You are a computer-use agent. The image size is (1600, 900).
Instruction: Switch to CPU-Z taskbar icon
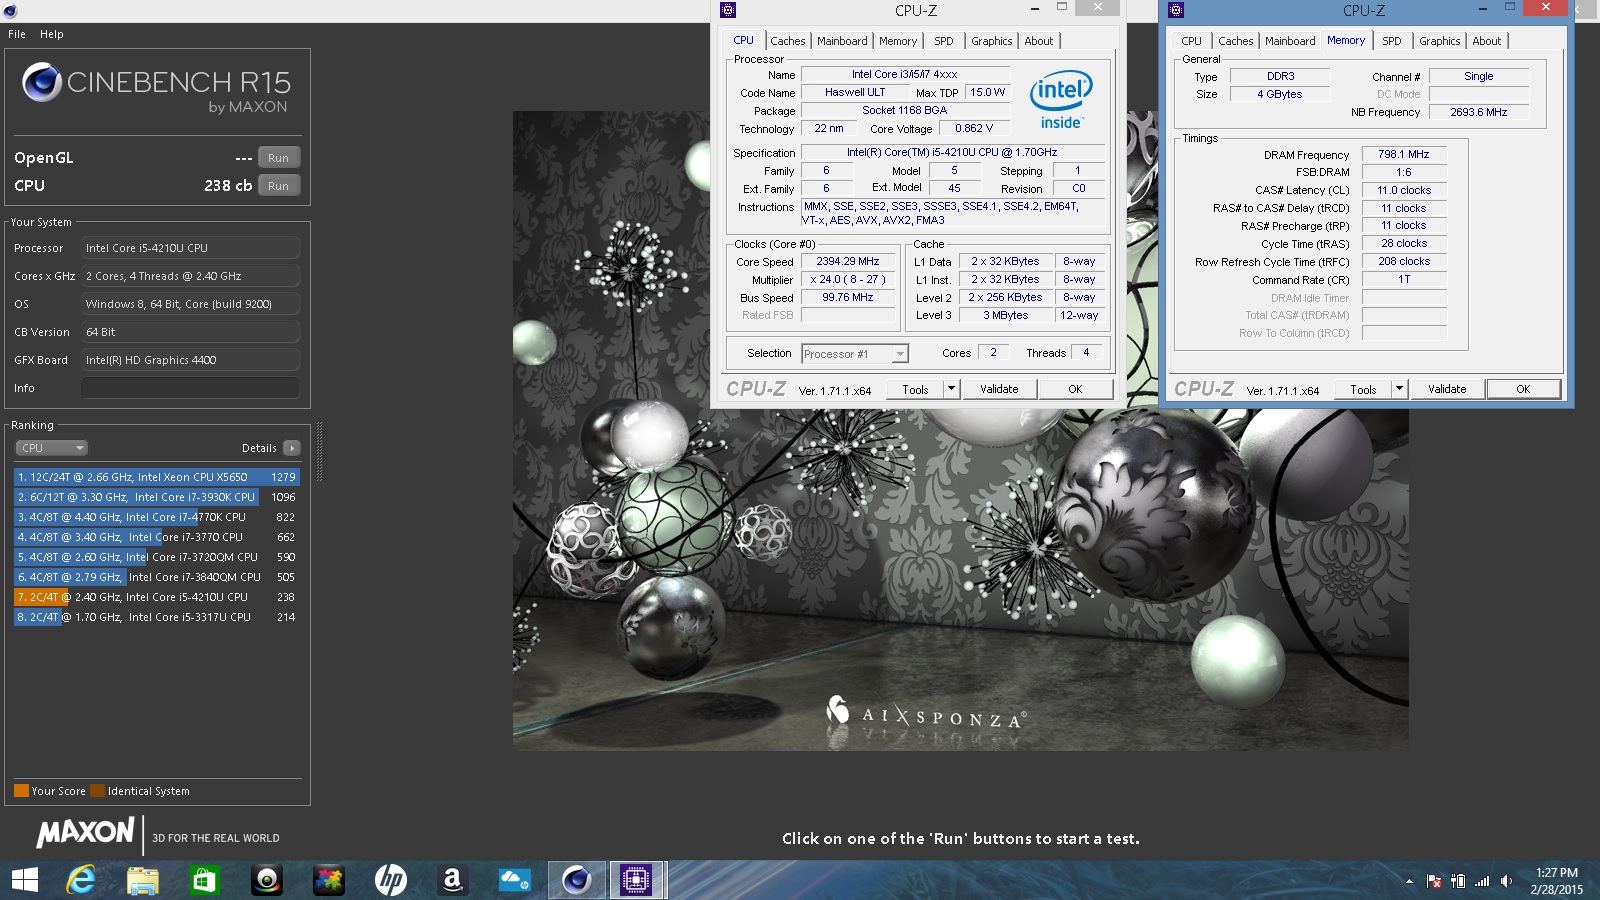click(637, 880)
